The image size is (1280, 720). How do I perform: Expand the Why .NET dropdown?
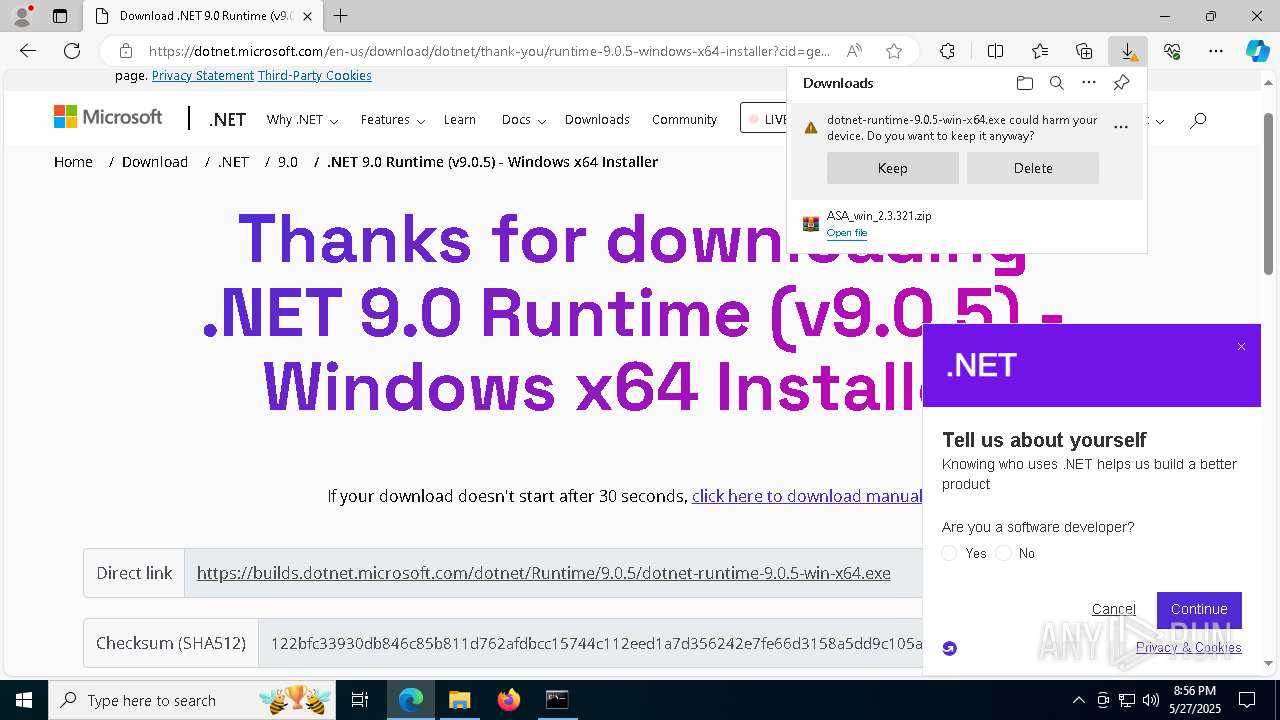click(x=302, y=120)
